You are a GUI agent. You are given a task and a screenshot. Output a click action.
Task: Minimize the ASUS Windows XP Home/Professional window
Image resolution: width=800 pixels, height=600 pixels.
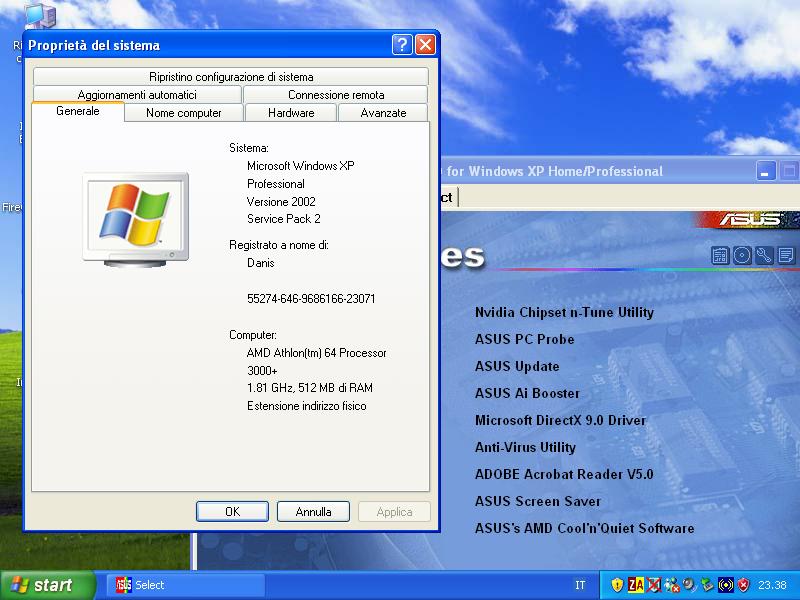click(x=766, y=171)
